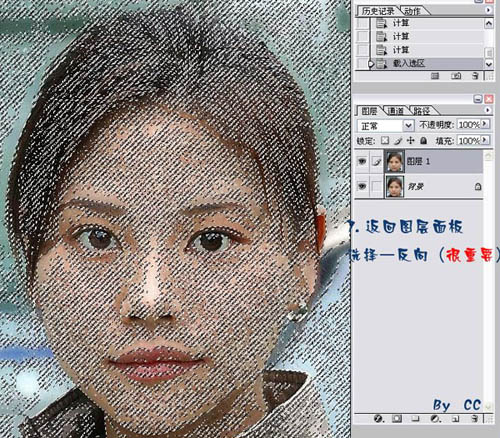Select the 图层 1 thumbnail
Screen dimensions: 500x438
[x=395, y=161]
